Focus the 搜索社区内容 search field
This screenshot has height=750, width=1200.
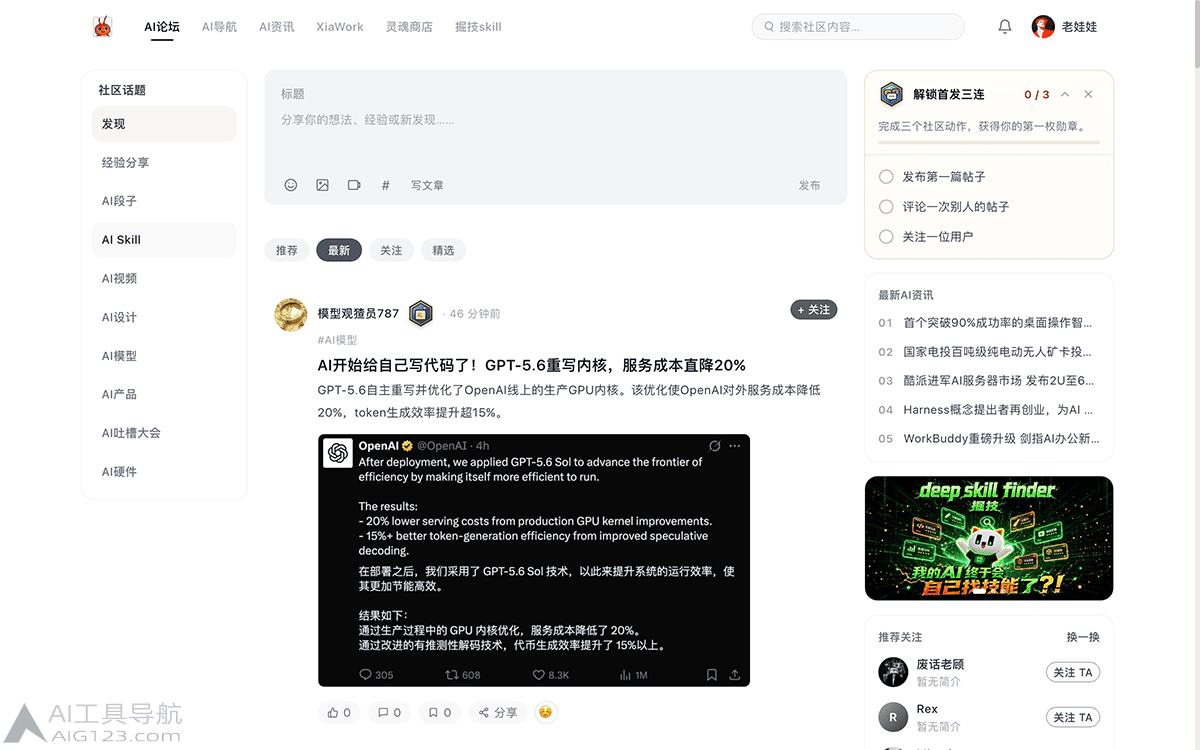[858, 27]
